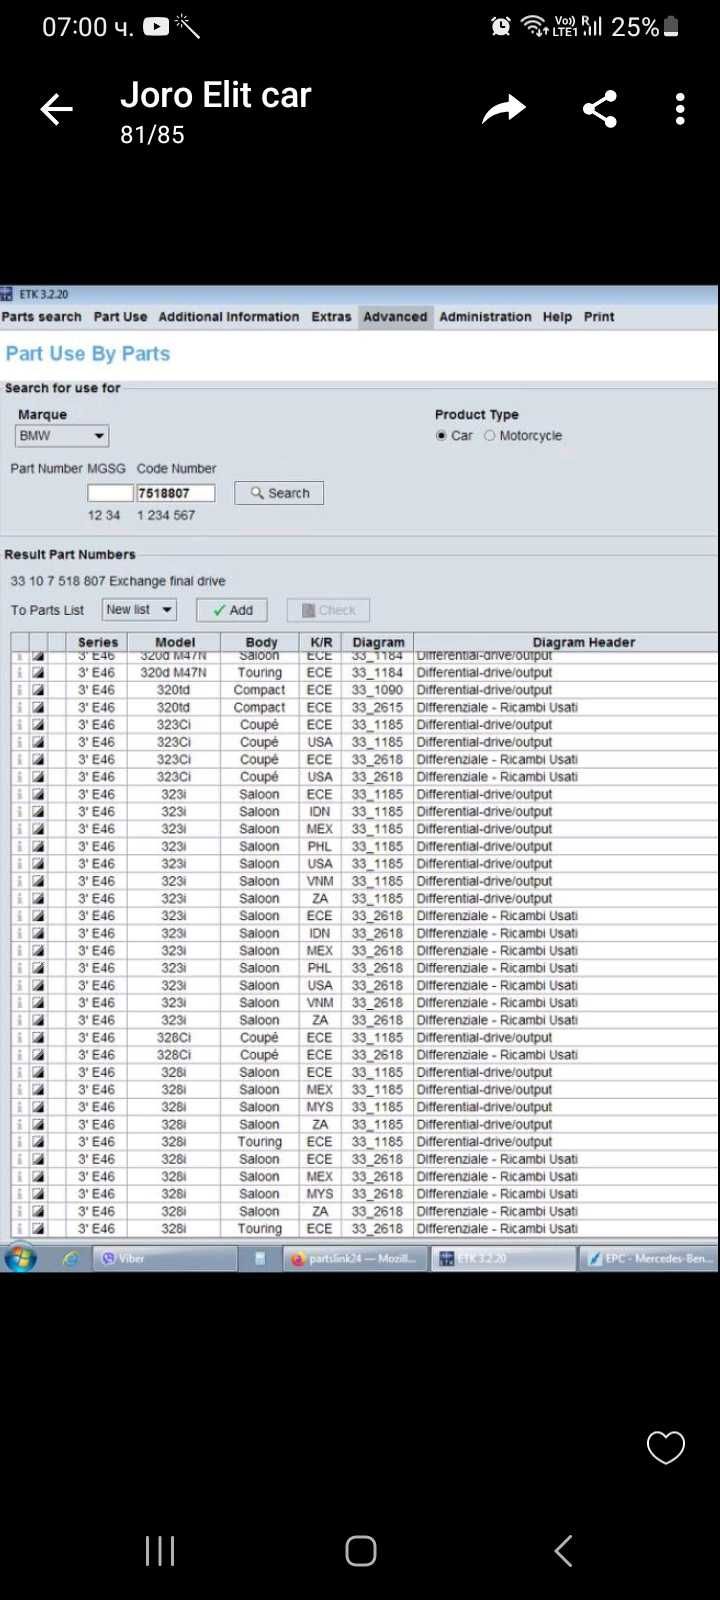This screenshot has width=720, height=1600.
Task: Click diagram cell 33_2615
Action: click(x=377, y=707)
